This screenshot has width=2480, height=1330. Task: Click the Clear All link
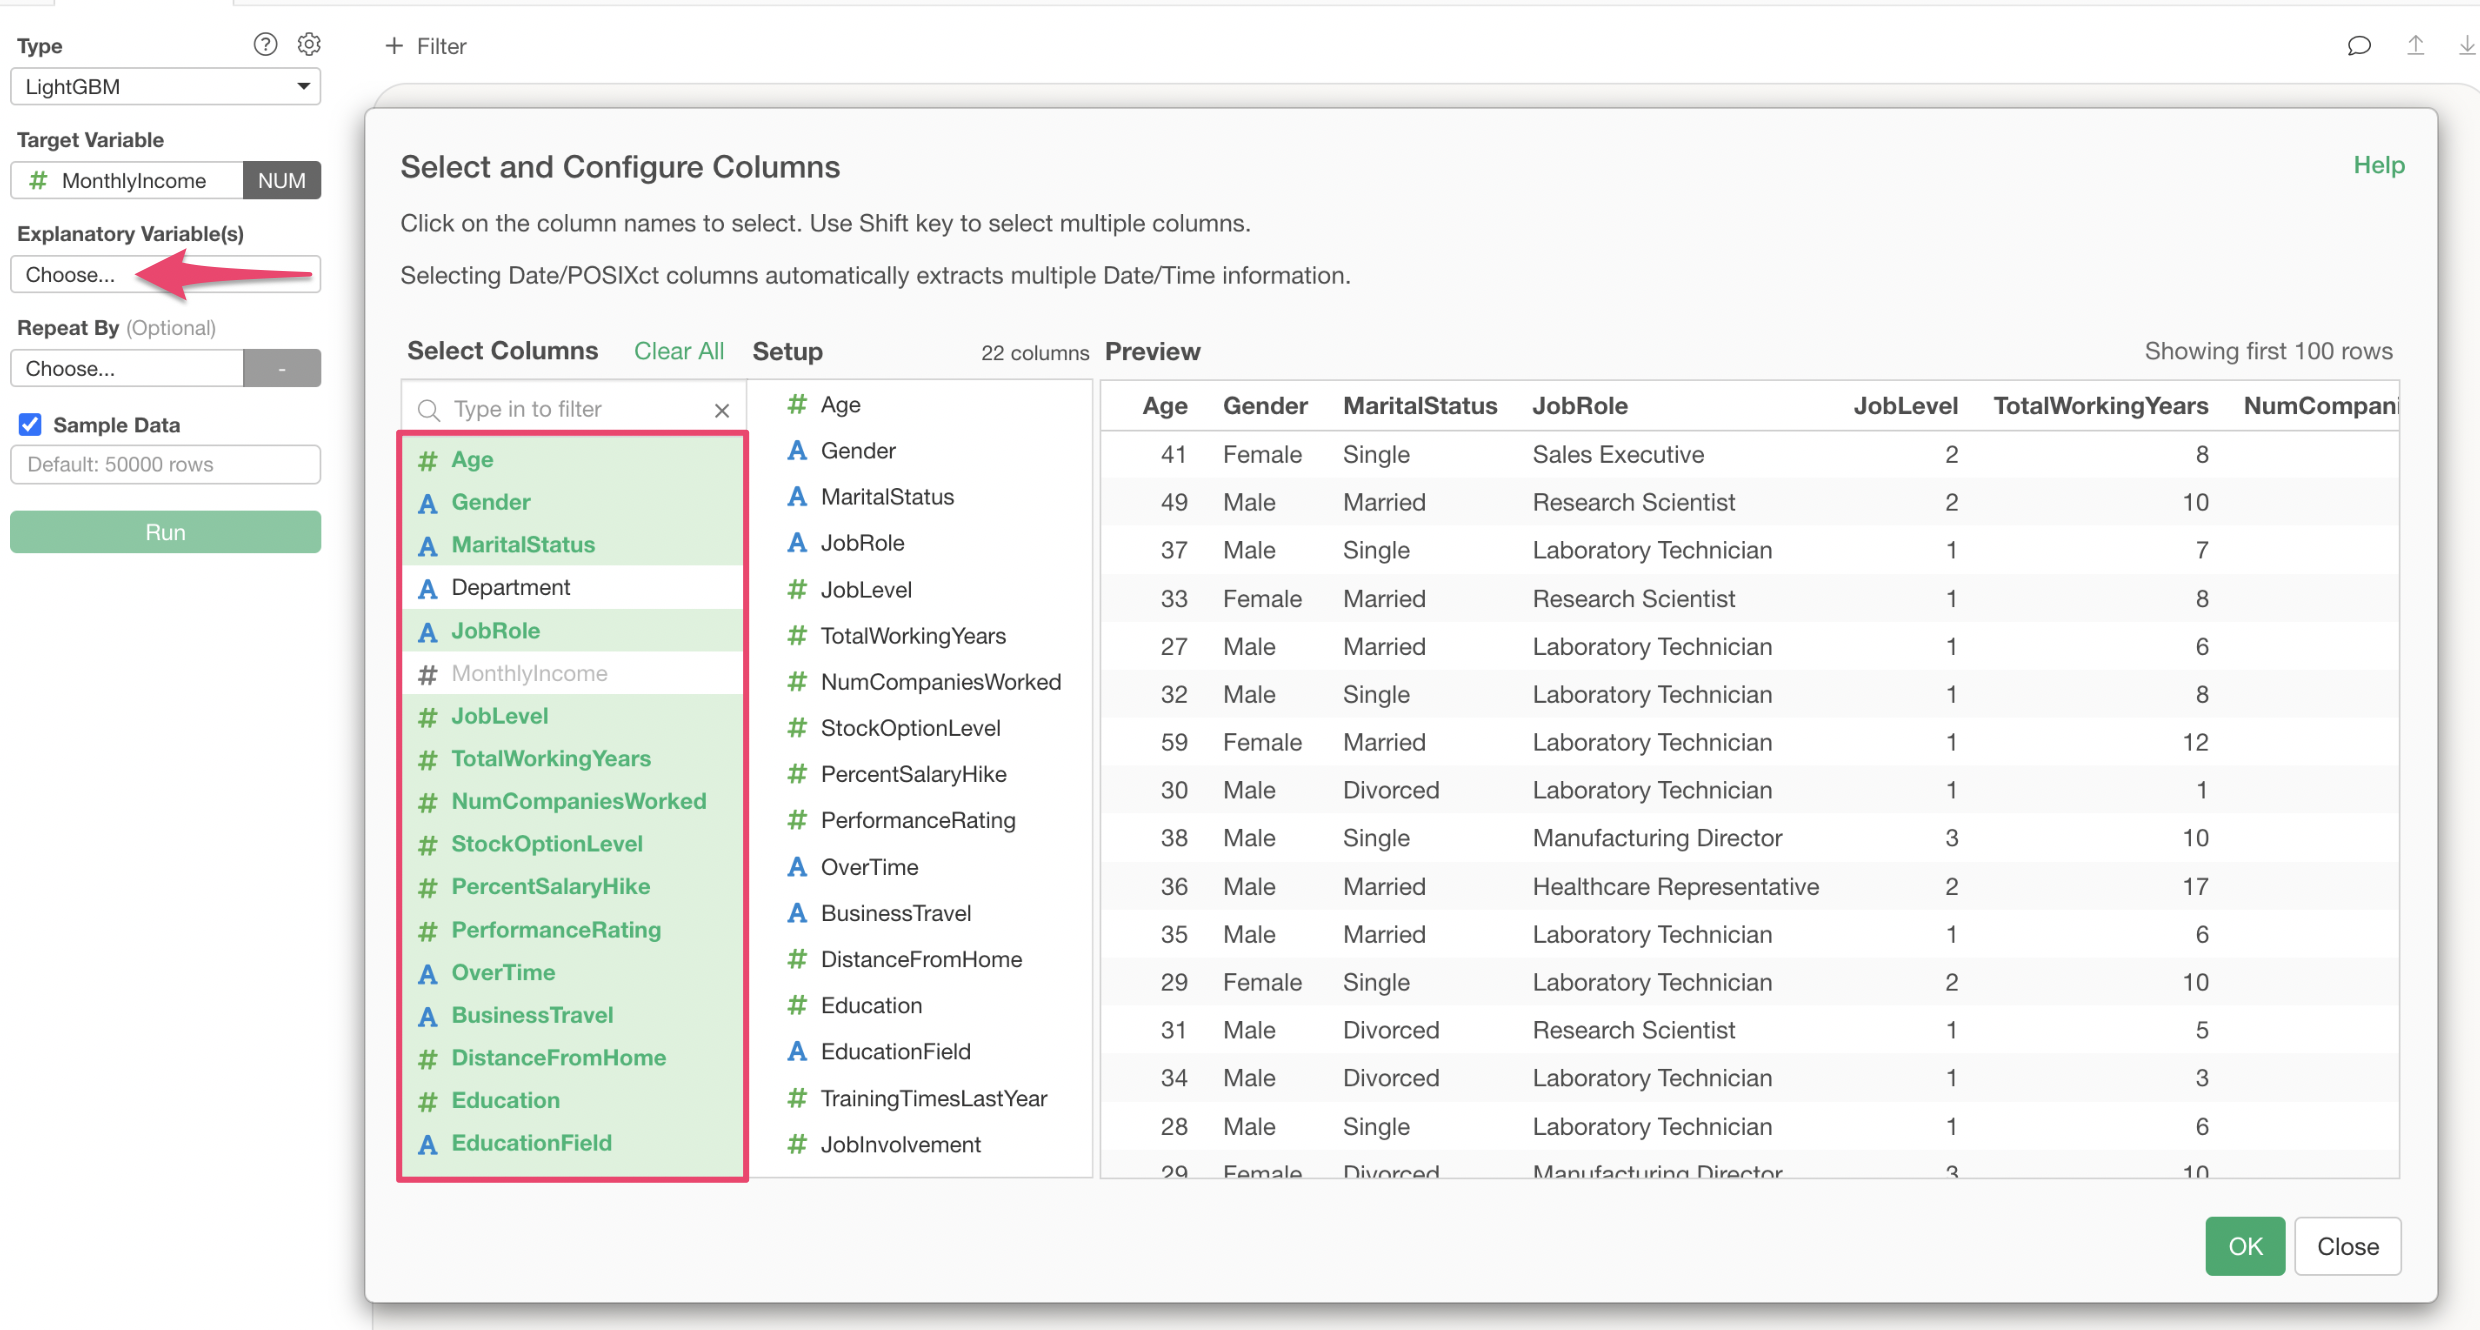[x=679, y=352]
